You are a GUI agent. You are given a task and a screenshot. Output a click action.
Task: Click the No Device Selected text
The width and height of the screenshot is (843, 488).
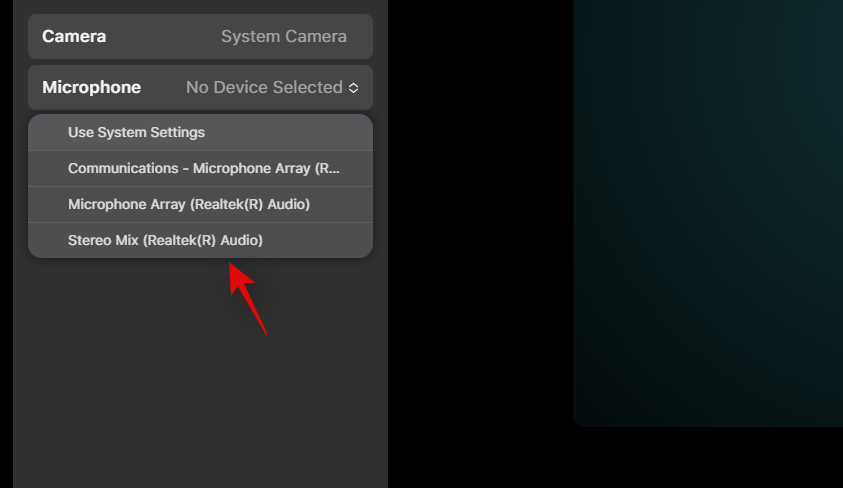(x=264, y=88)
